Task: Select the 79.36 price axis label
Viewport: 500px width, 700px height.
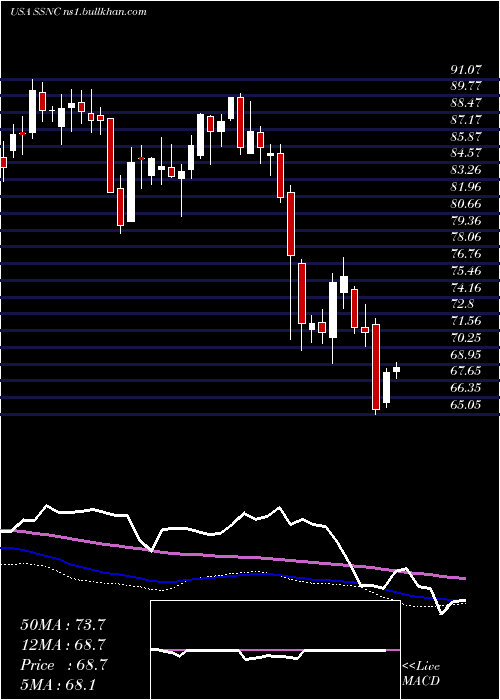Action: (x=466, y=220)
